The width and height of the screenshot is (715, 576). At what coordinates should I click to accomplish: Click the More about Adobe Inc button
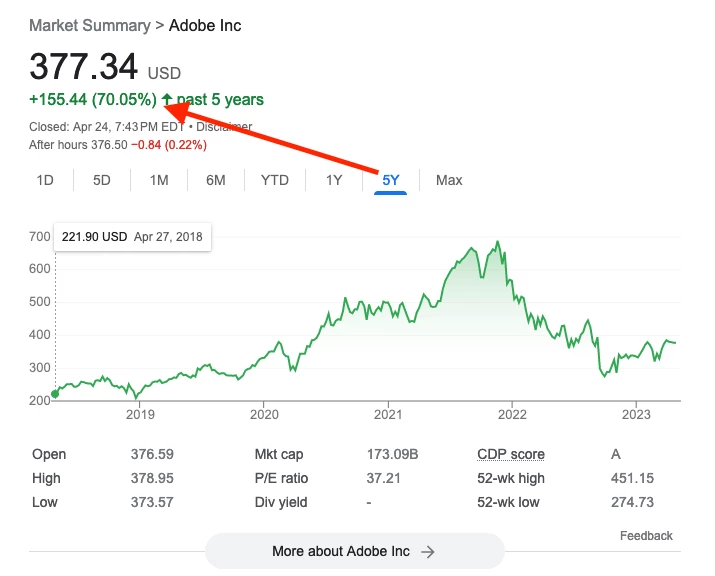355,551
